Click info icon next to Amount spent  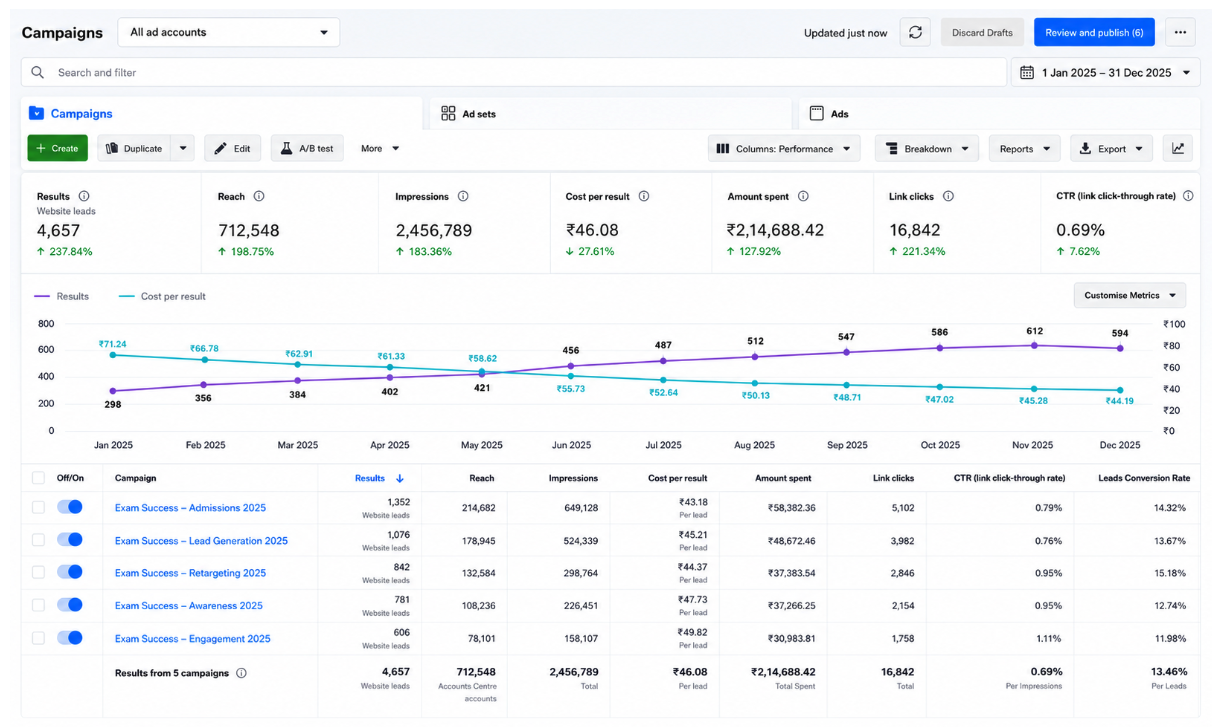coord(803,196)
